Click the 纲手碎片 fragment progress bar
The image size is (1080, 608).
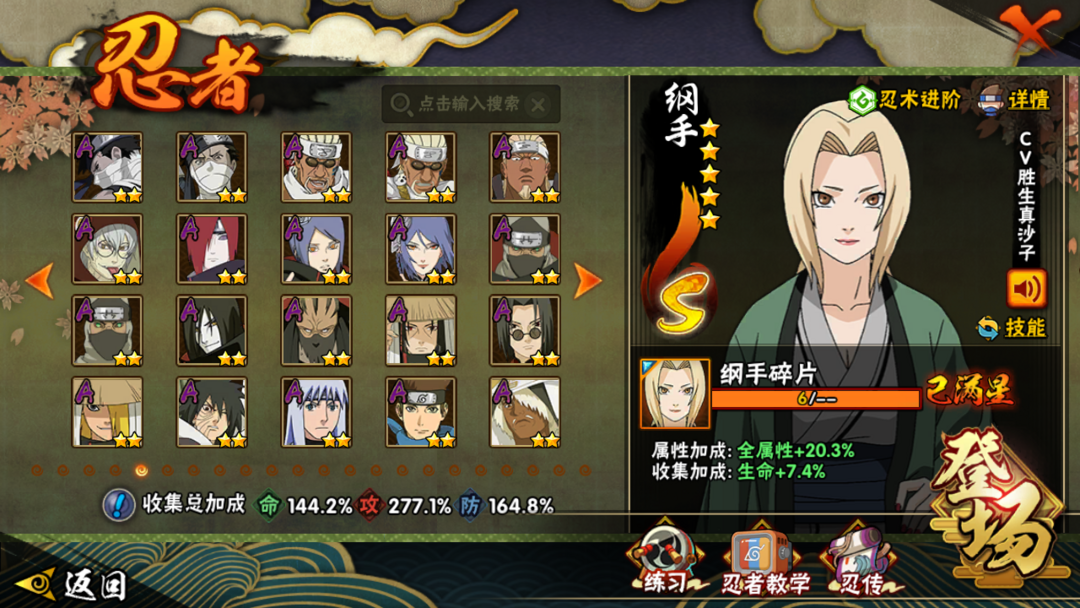tap(816, 399)
